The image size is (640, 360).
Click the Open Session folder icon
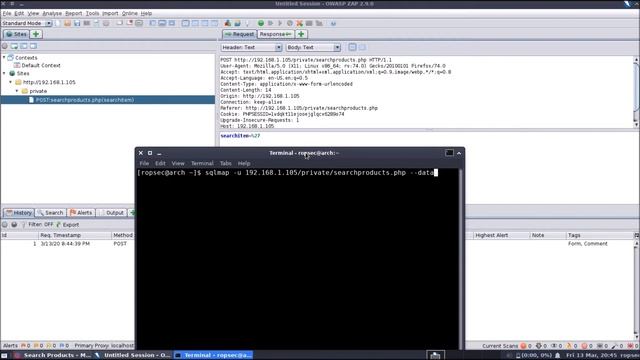coord(67,23)
